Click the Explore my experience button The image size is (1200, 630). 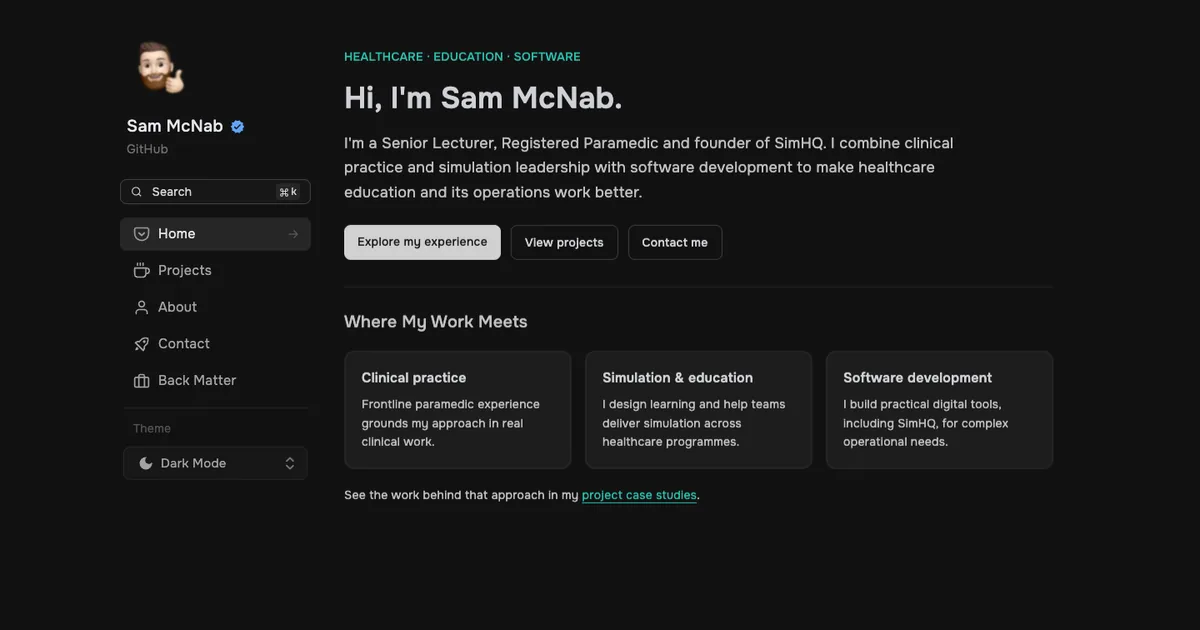click(x=422, y=242)
